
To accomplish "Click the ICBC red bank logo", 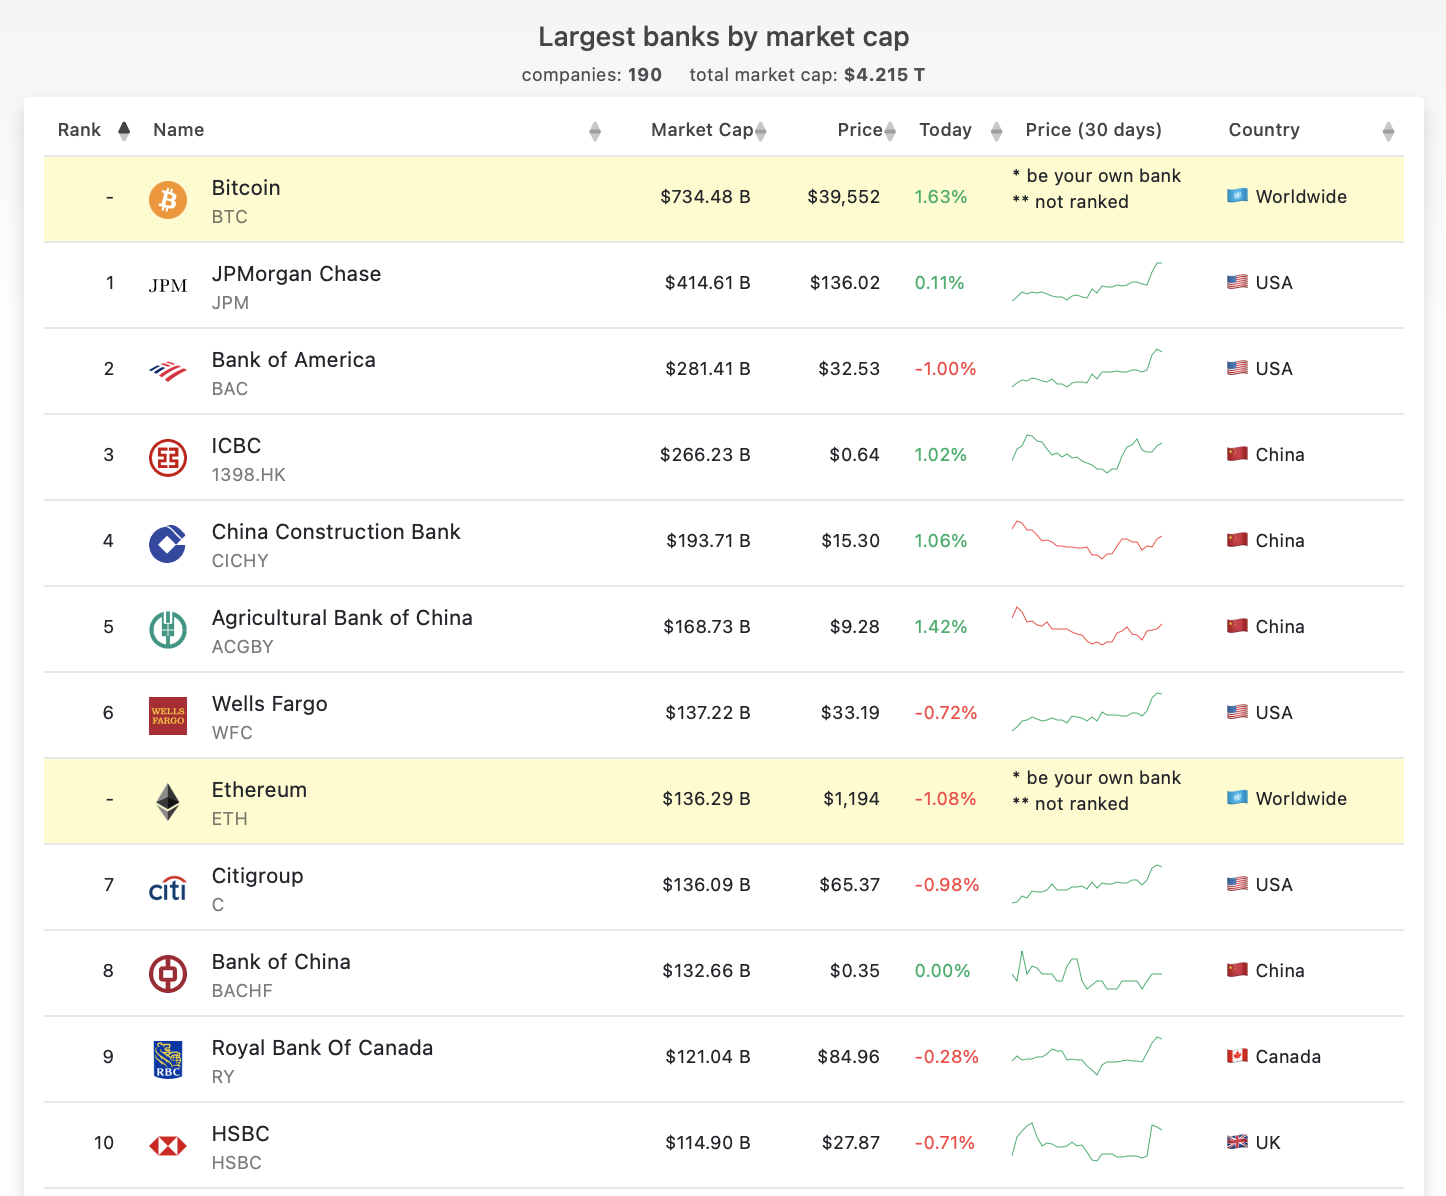I will pyautogui.click(x=167, y=457).
